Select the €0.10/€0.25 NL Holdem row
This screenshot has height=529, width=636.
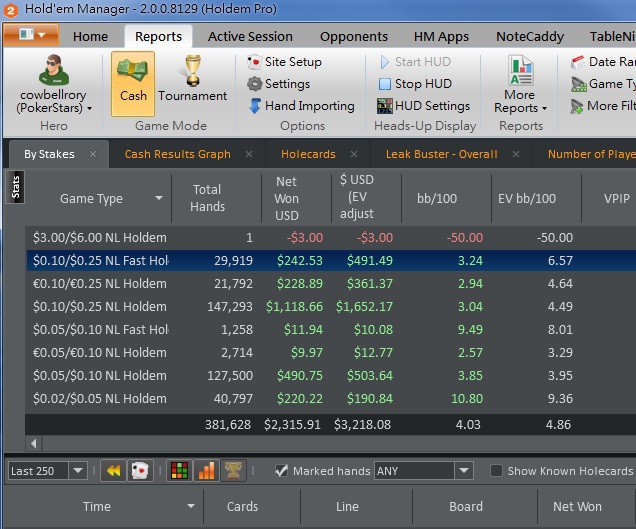(331, 284)
